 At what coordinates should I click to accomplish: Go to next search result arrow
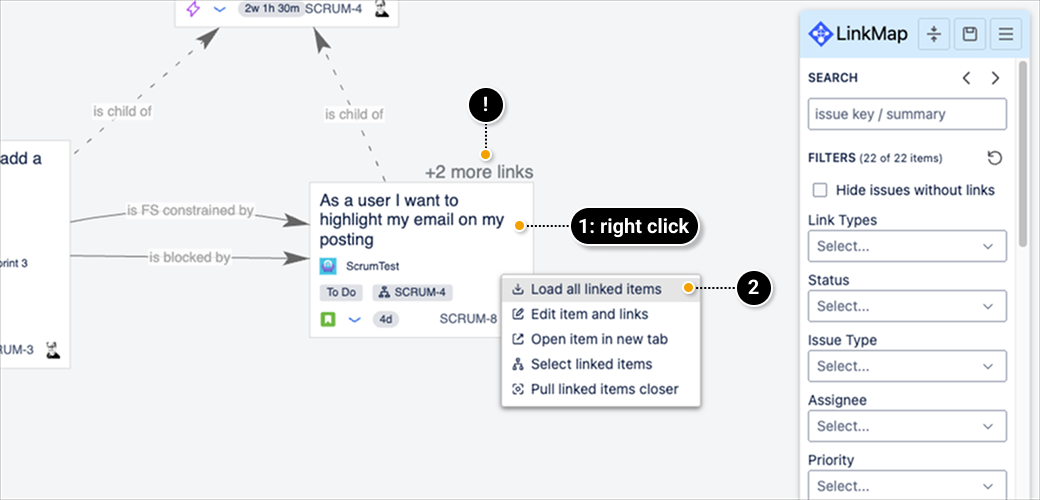[995, 78]
